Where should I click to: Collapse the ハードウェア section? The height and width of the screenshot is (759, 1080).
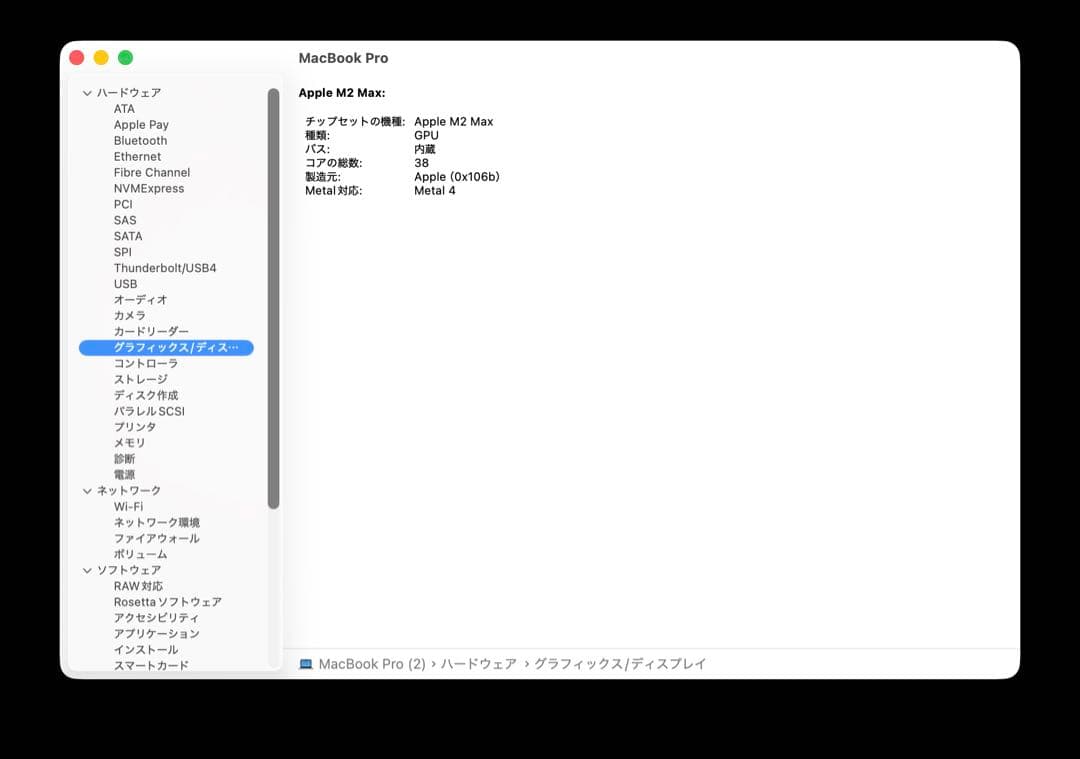coord(88,92)
